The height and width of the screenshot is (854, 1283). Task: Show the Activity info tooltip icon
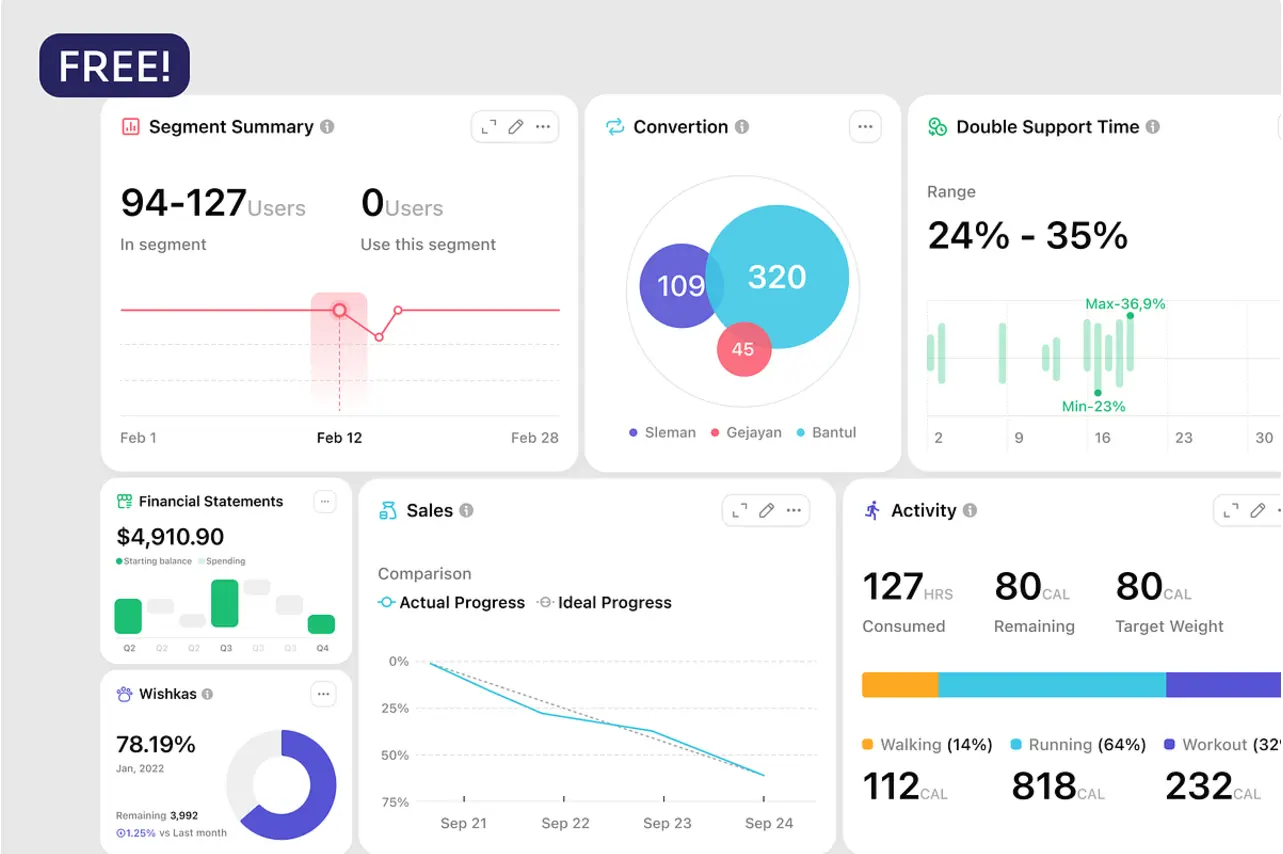969,510
